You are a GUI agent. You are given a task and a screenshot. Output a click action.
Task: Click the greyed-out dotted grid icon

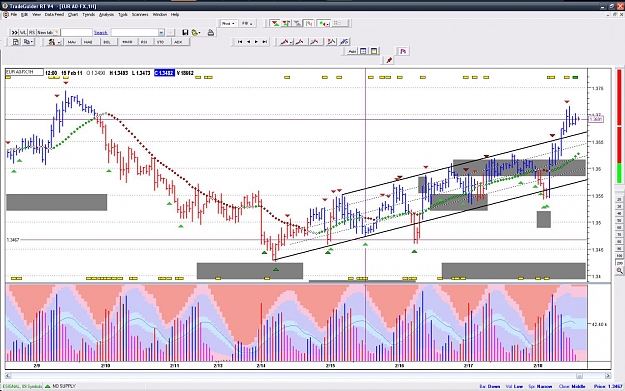click(x=339, y=24)
